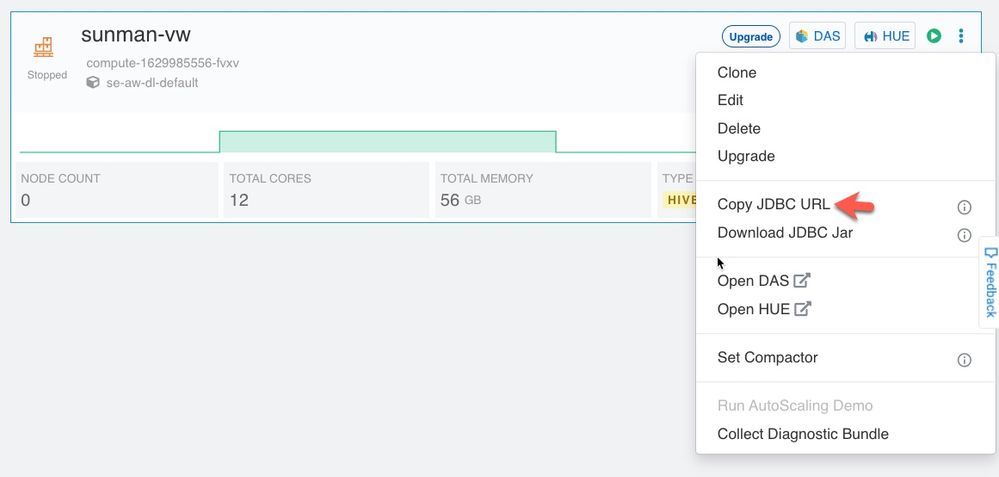The image size is (999, 477).
Task: Click external link icon next to Open DAS
Action: pyautogui.click(x=801, y=281)
